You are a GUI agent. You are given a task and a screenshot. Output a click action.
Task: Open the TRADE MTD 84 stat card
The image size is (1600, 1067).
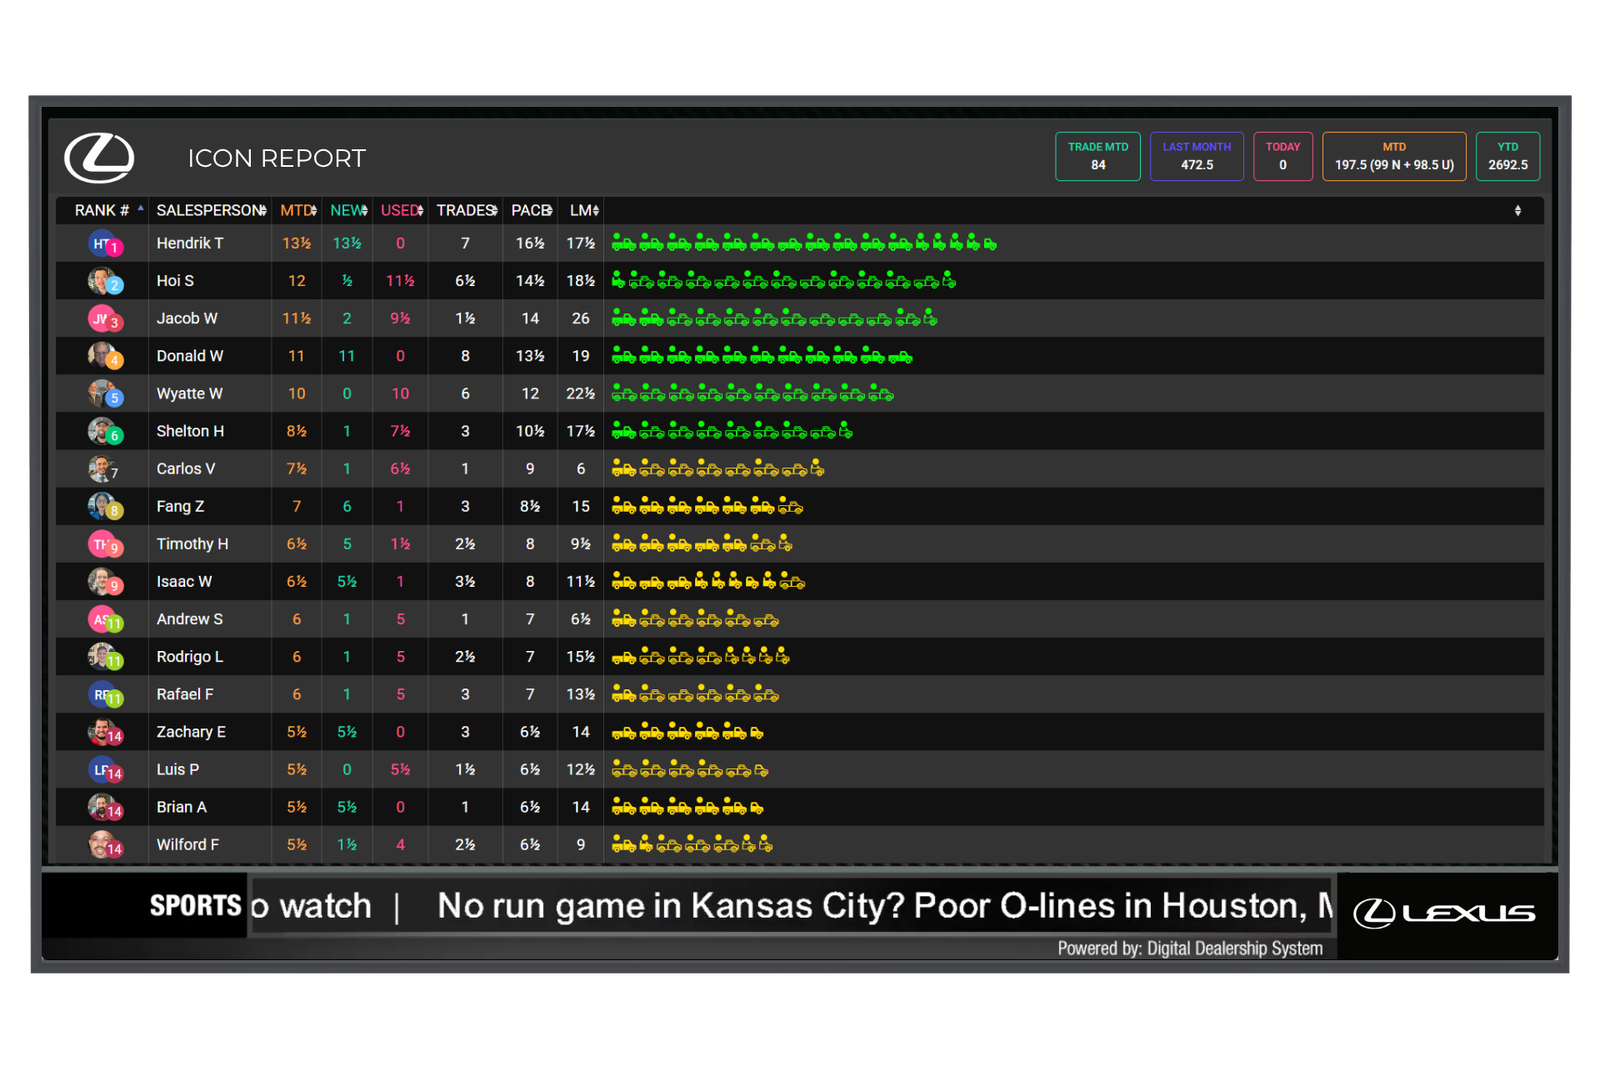[x=1097, y=157]
